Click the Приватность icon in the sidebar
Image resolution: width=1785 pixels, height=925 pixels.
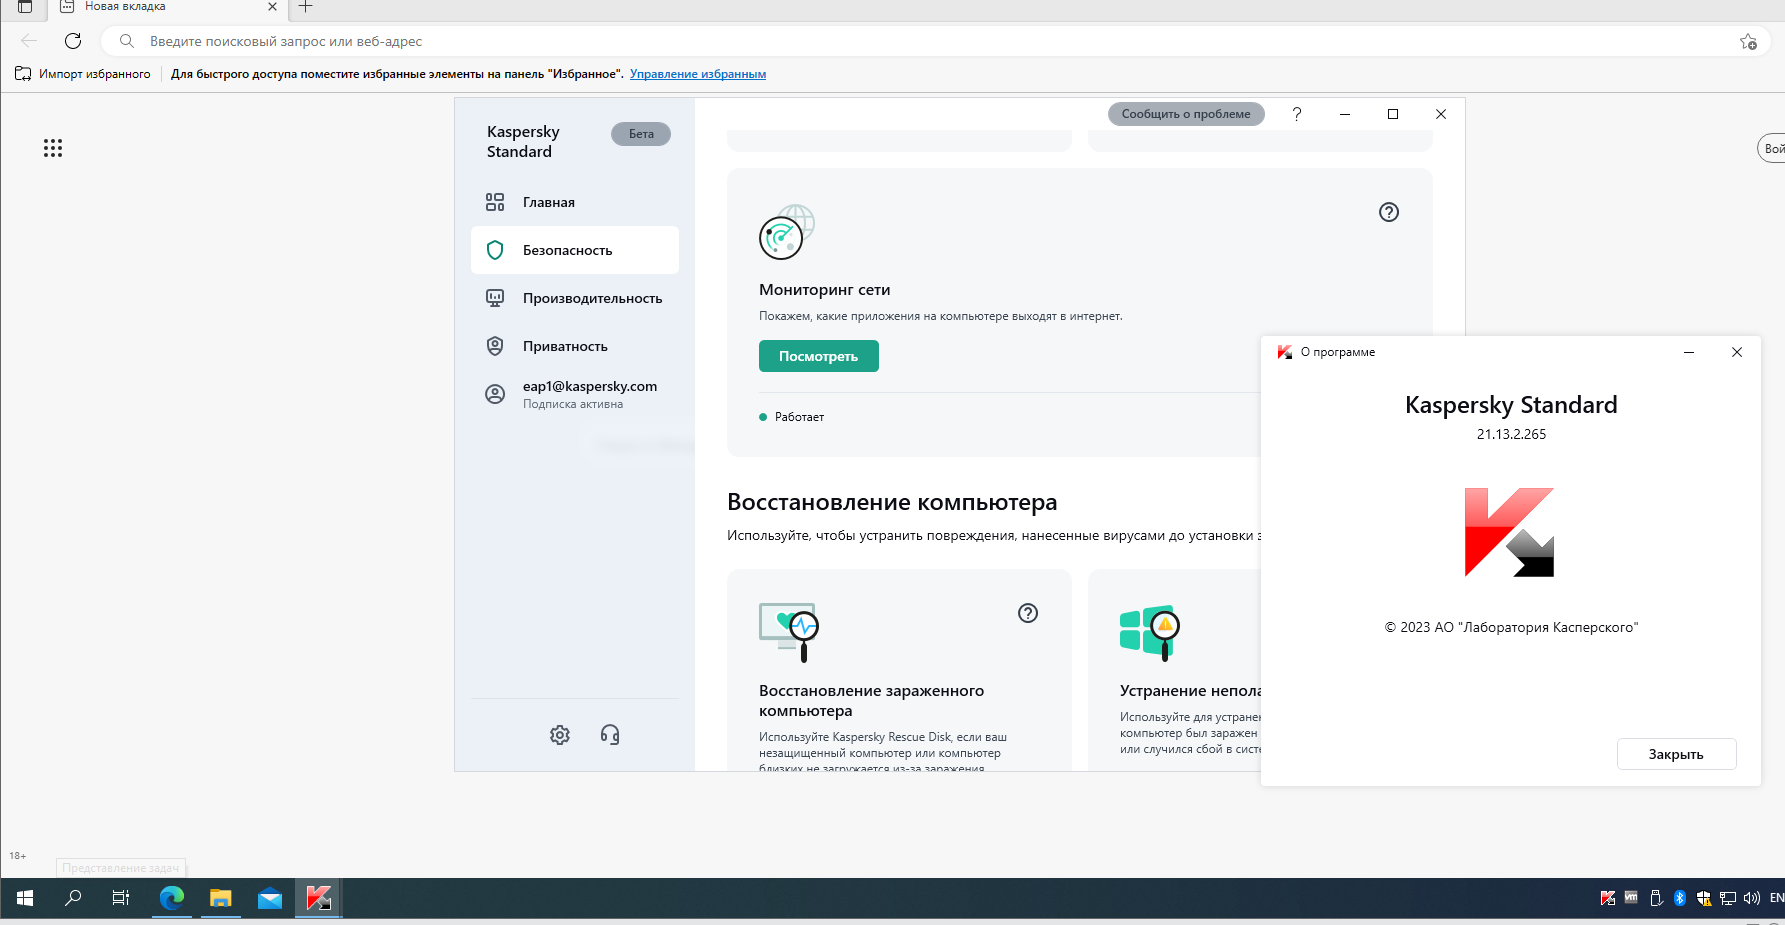[495, 346]
